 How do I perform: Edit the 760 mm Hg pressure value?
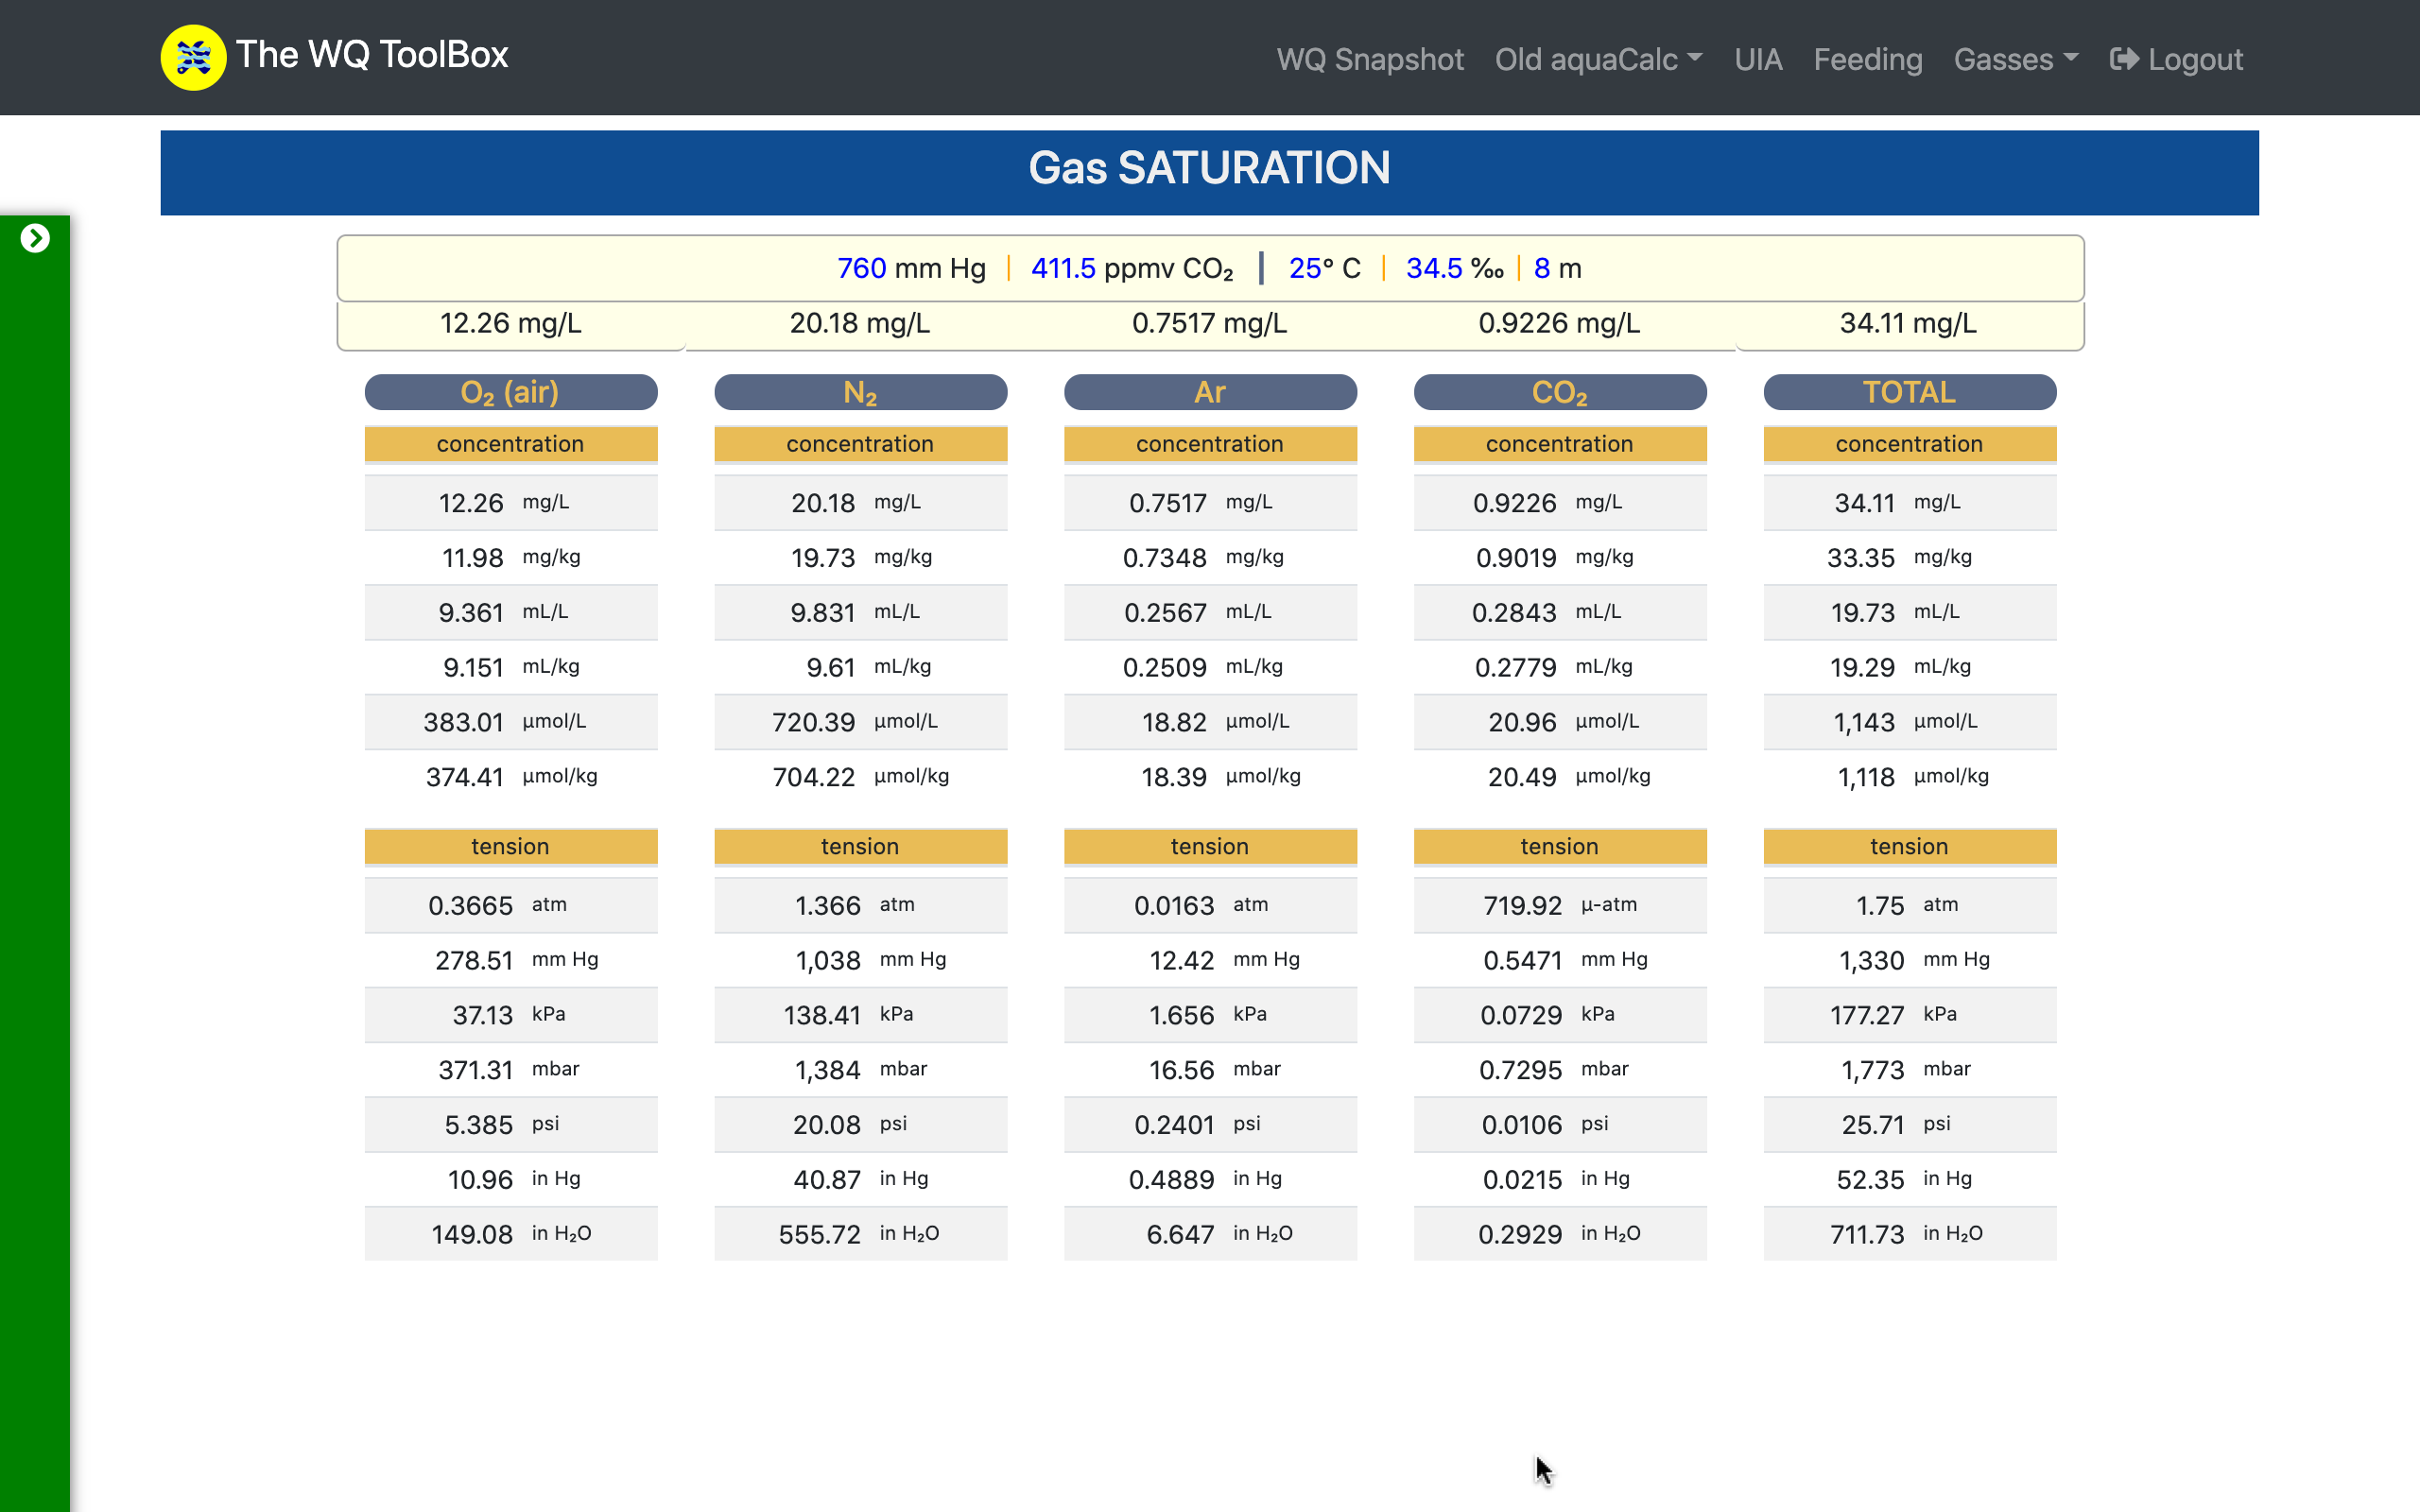tap(861, 268)
